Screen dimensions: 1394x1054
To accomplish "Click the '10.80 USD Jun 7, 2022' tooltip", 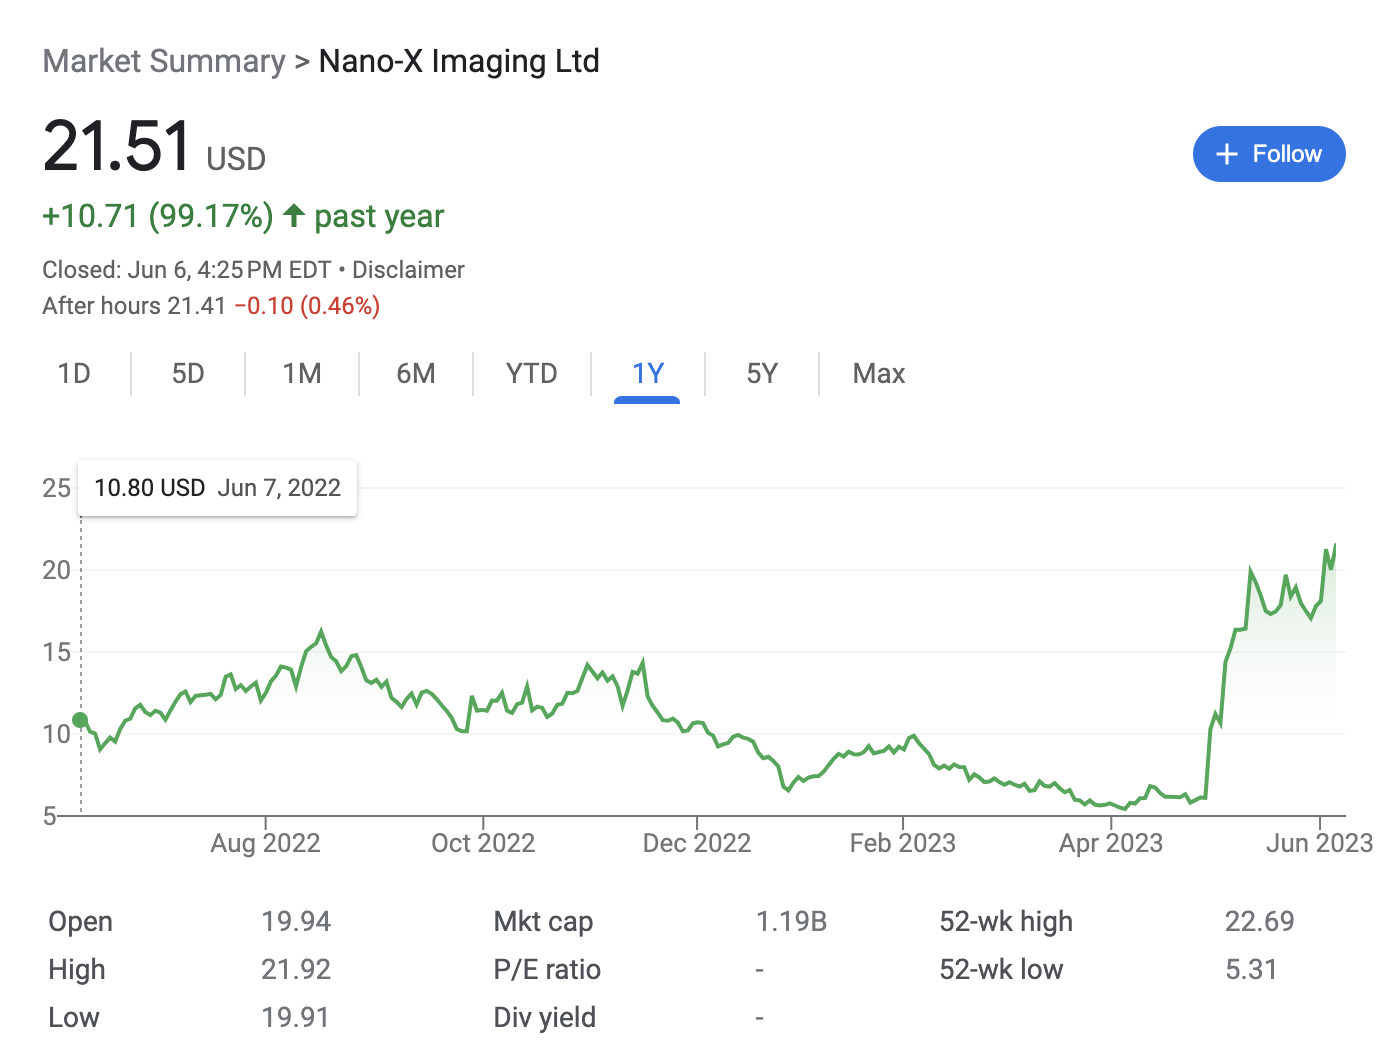I will pos(218,488).
